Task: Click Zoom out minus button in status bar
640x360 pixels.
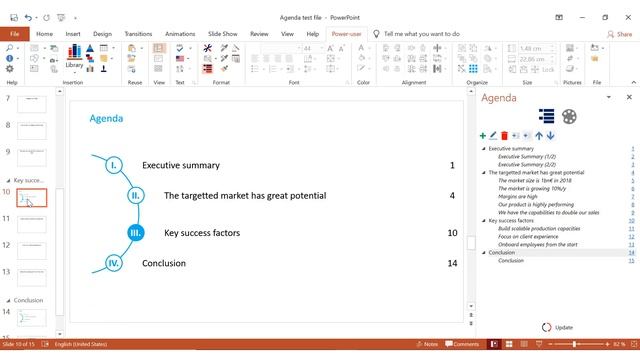Action: click(x=550, y=344)
